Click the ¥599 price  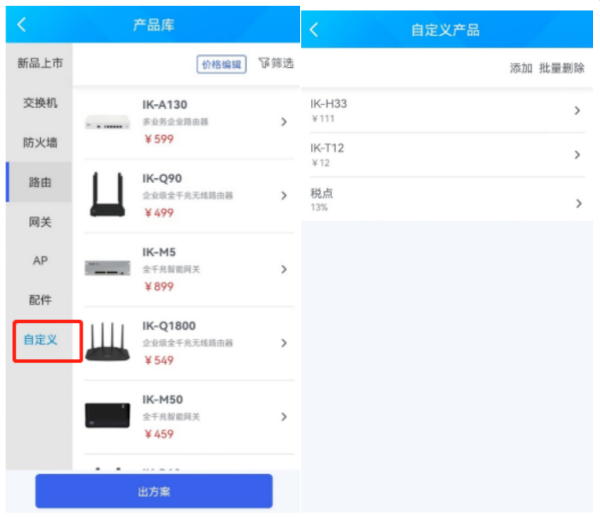(x=159, y=139)
